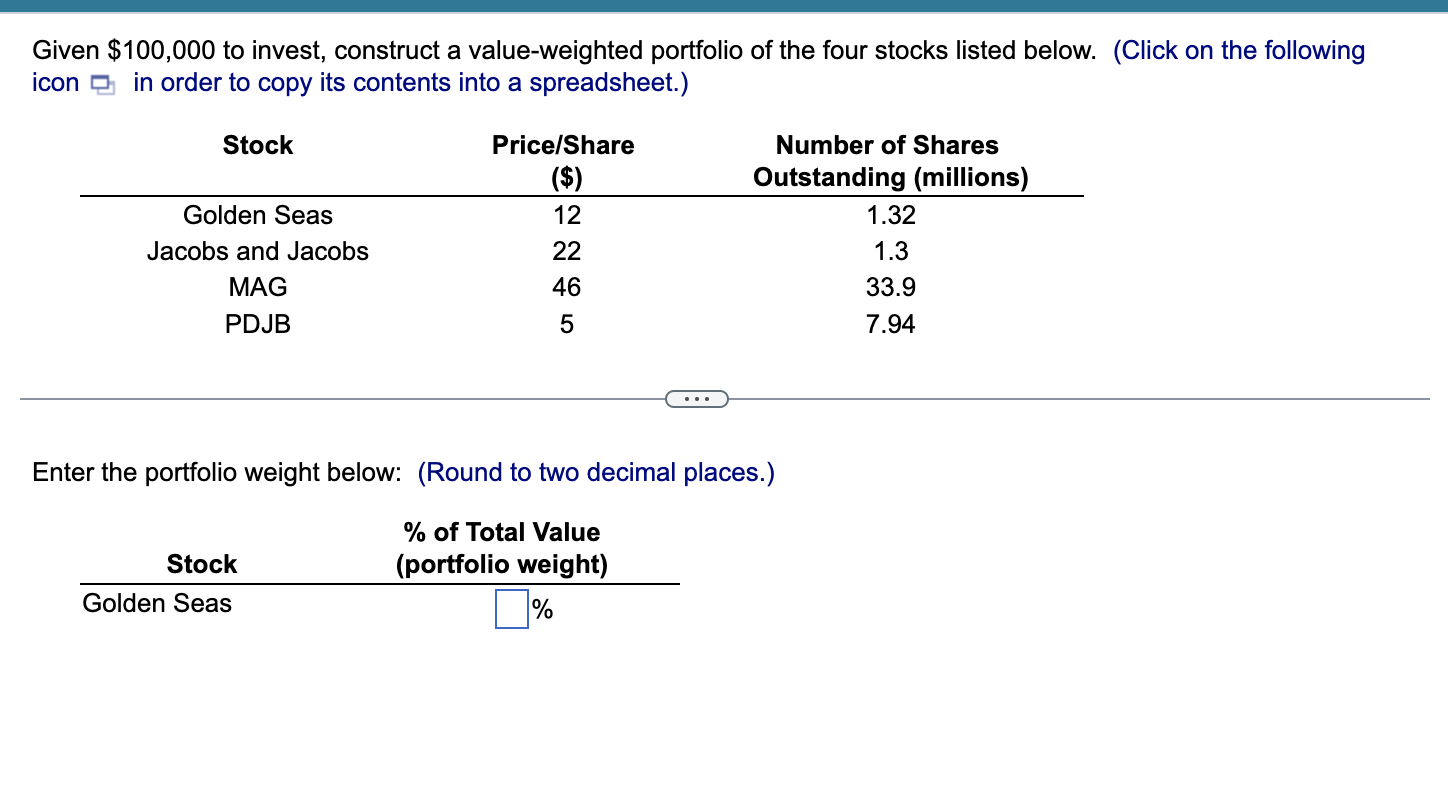Click the Stock header in the data table
Viewport: 1448px width, 810px height.
(x=258, y=146)
